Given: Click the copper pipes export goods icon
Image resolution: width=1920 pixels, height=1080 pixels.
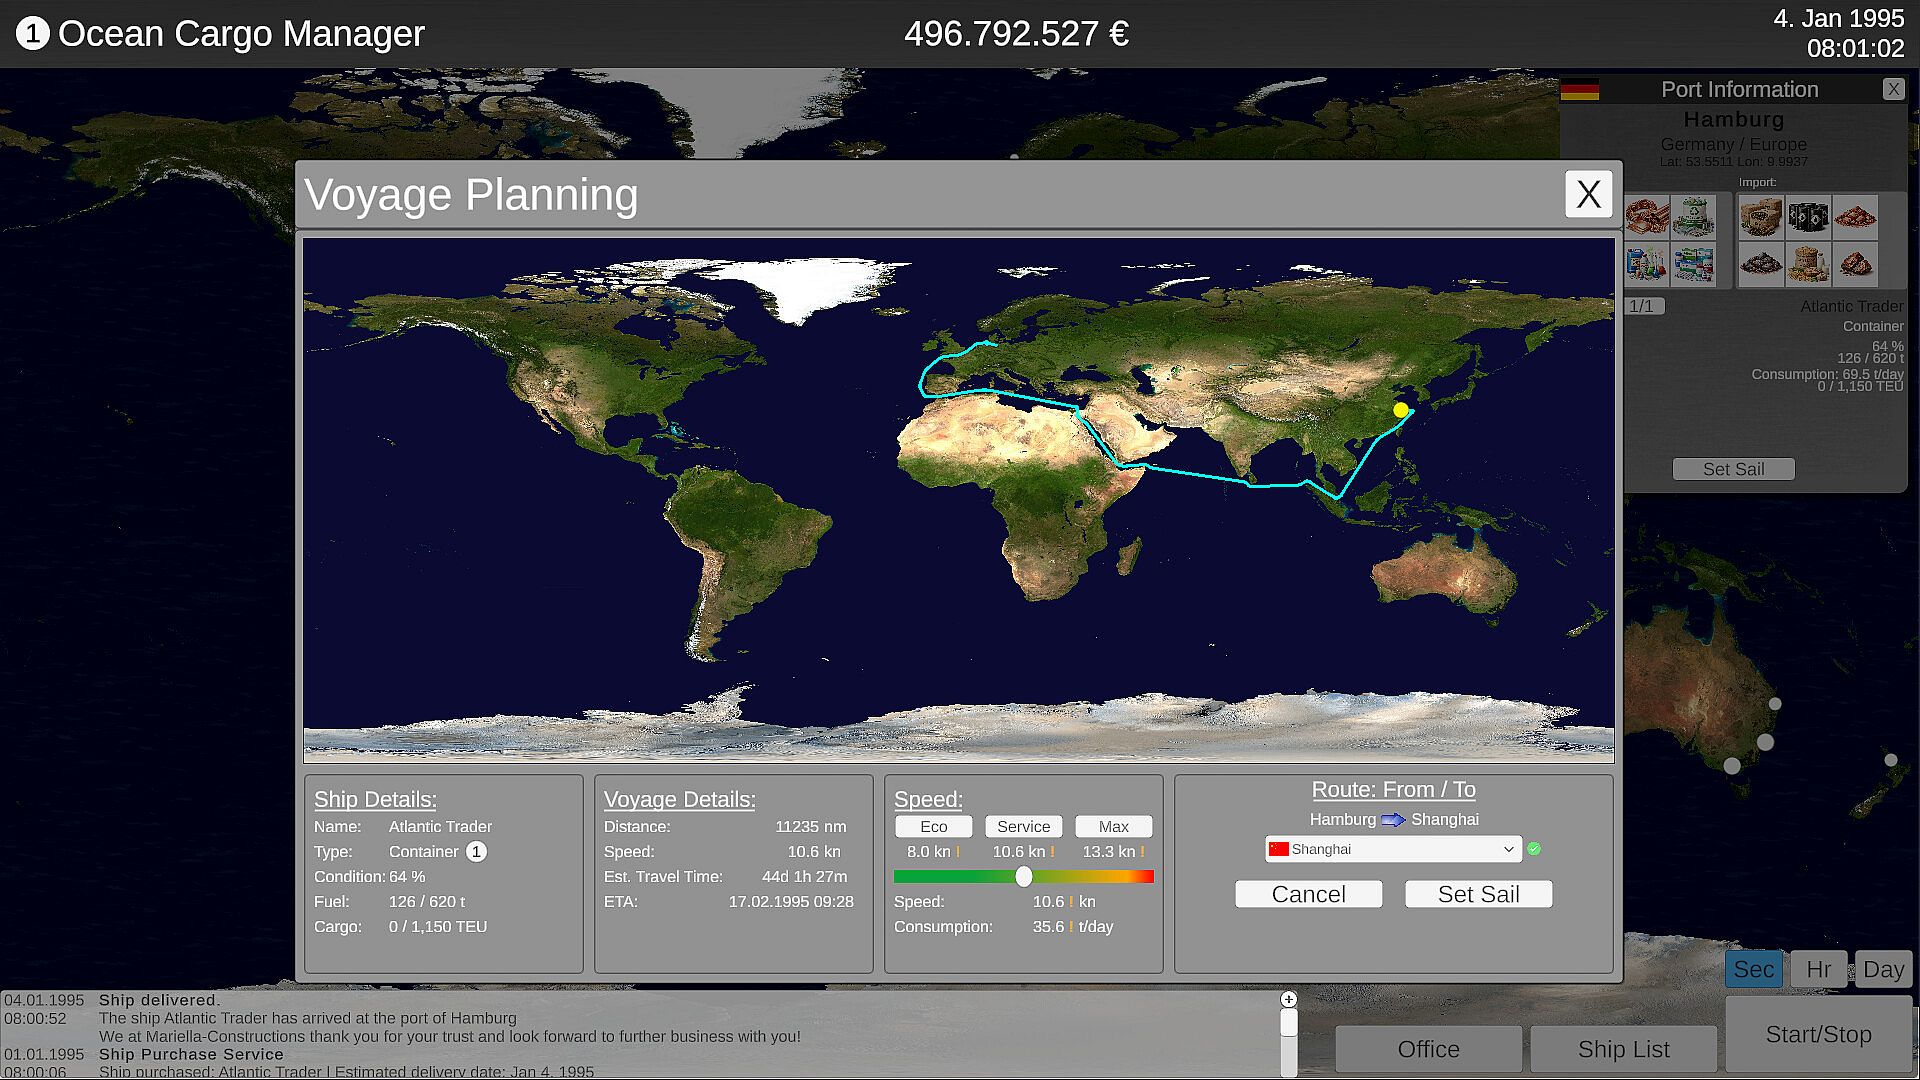Looking at the screenshot, I should [x=1647, y=217].
